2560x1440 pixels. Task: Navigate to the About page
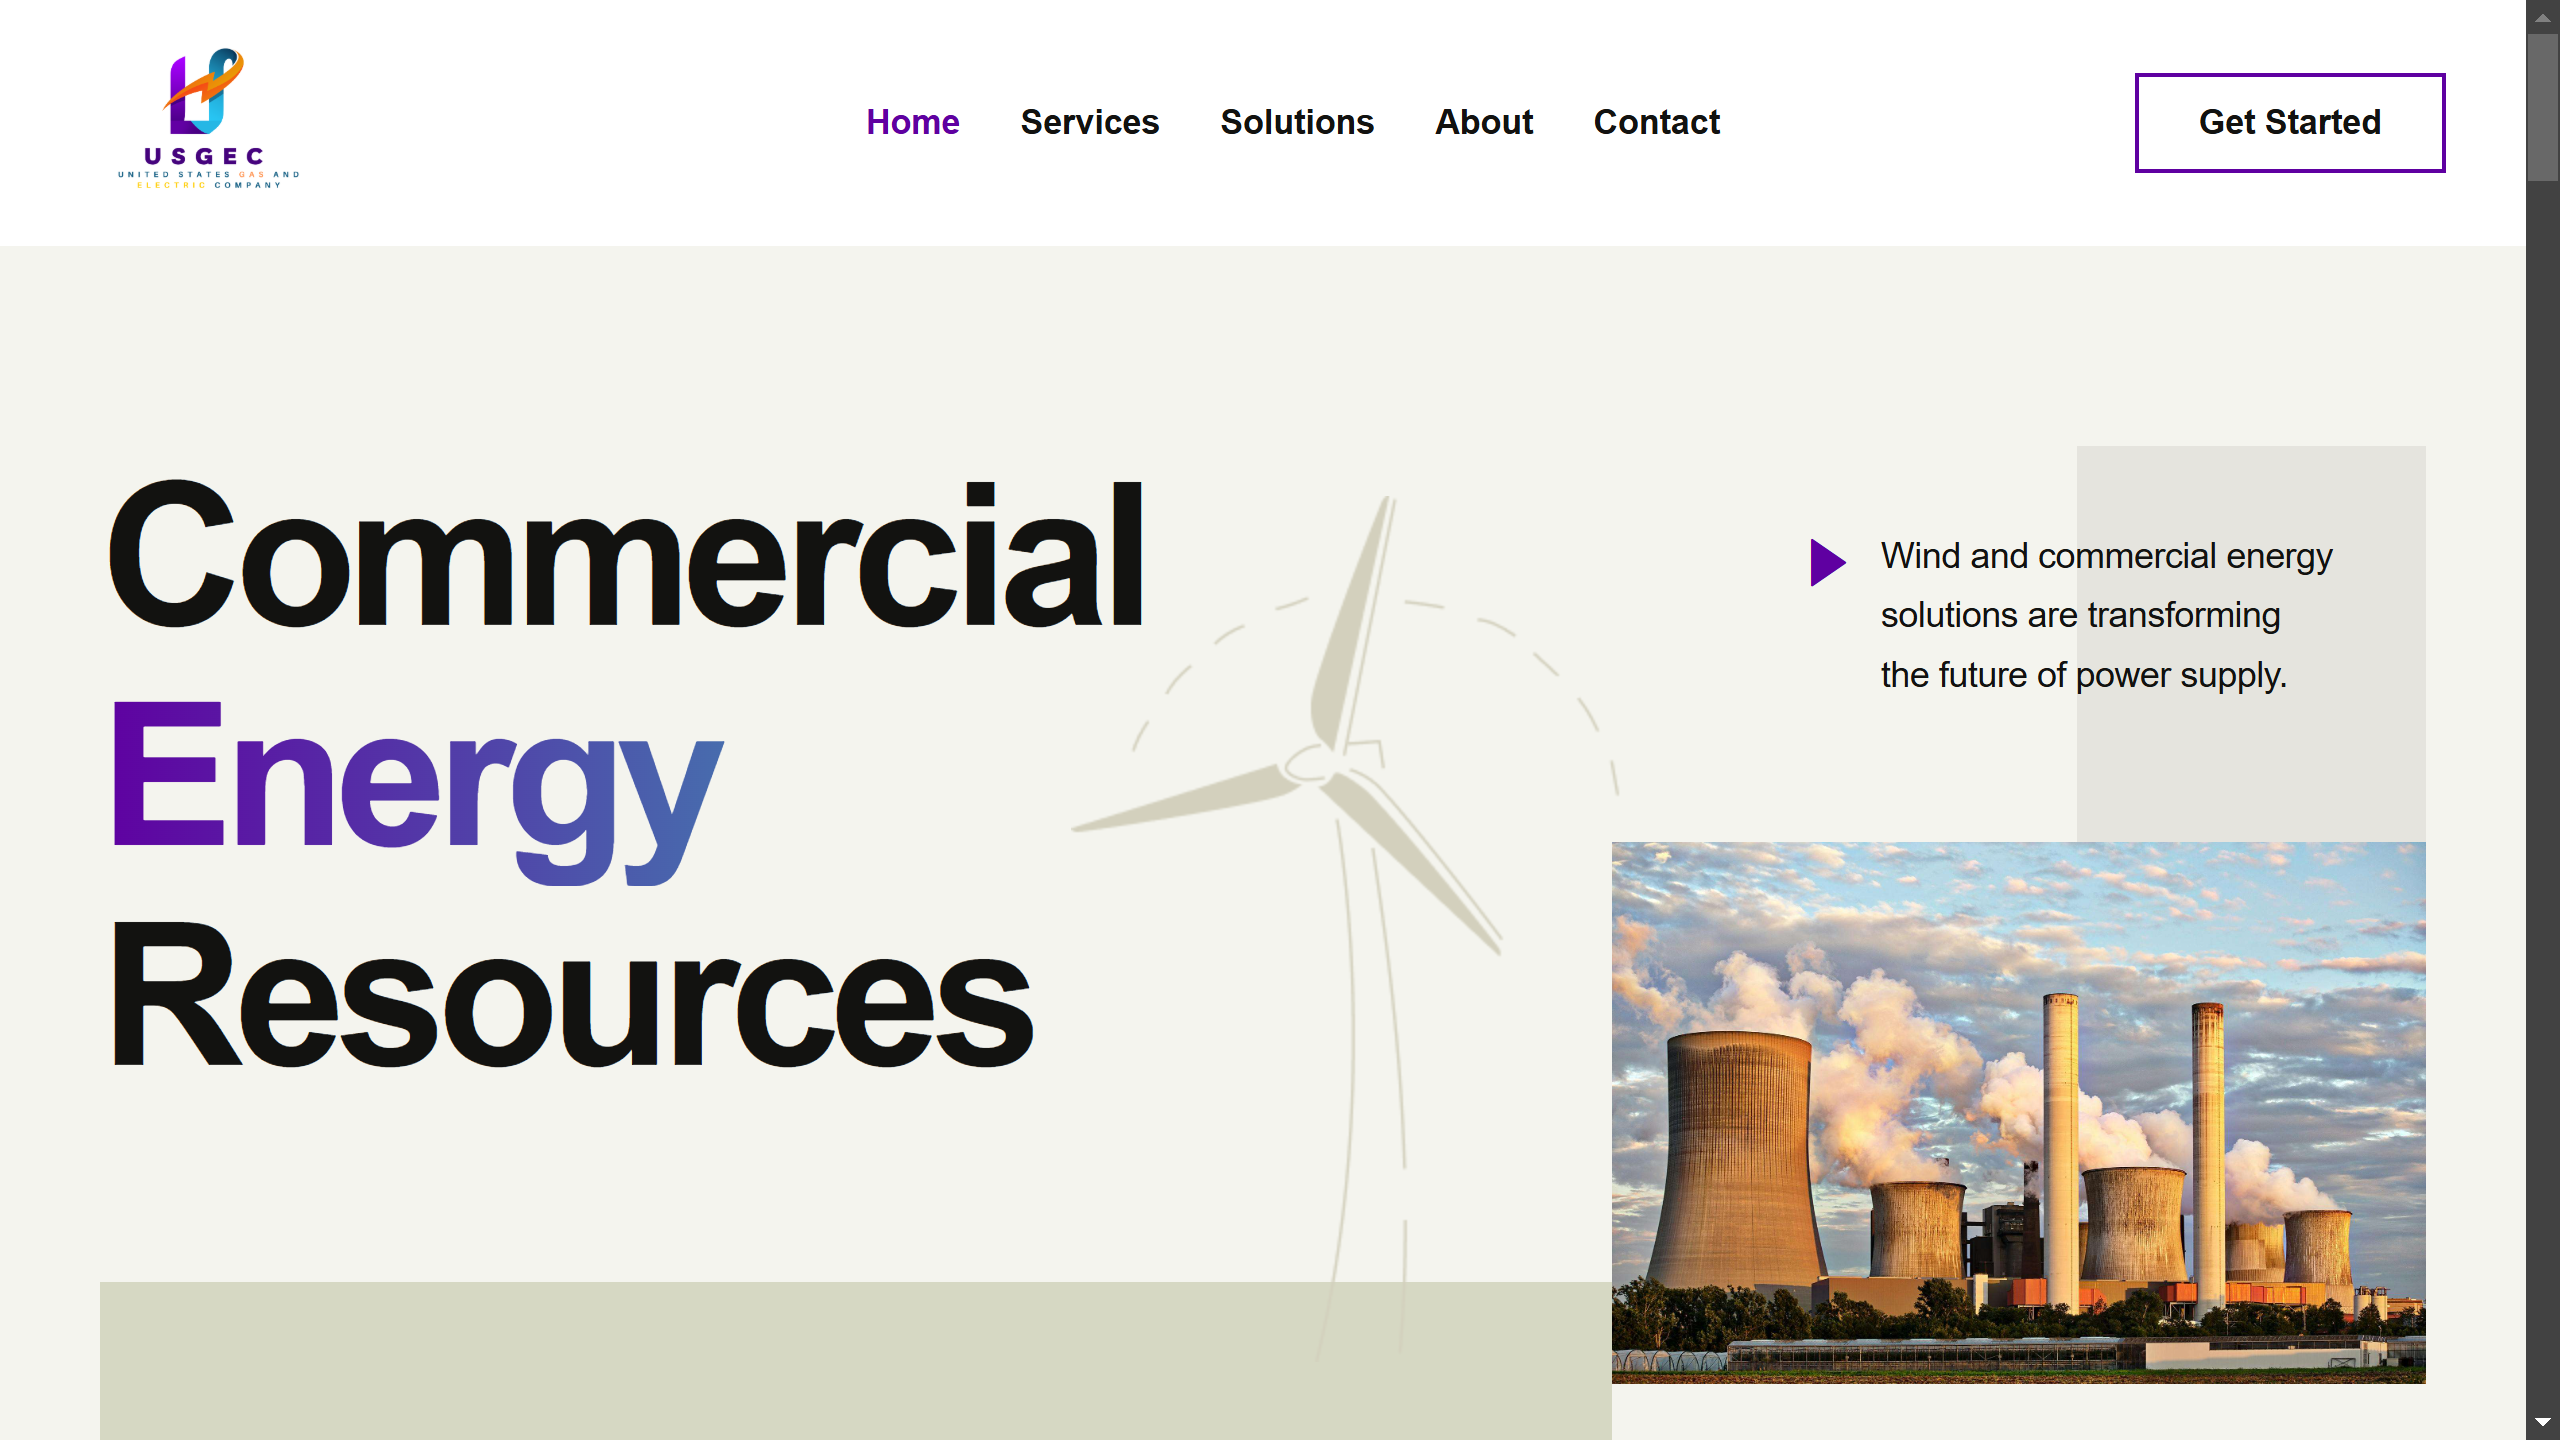click(1483, 122)
